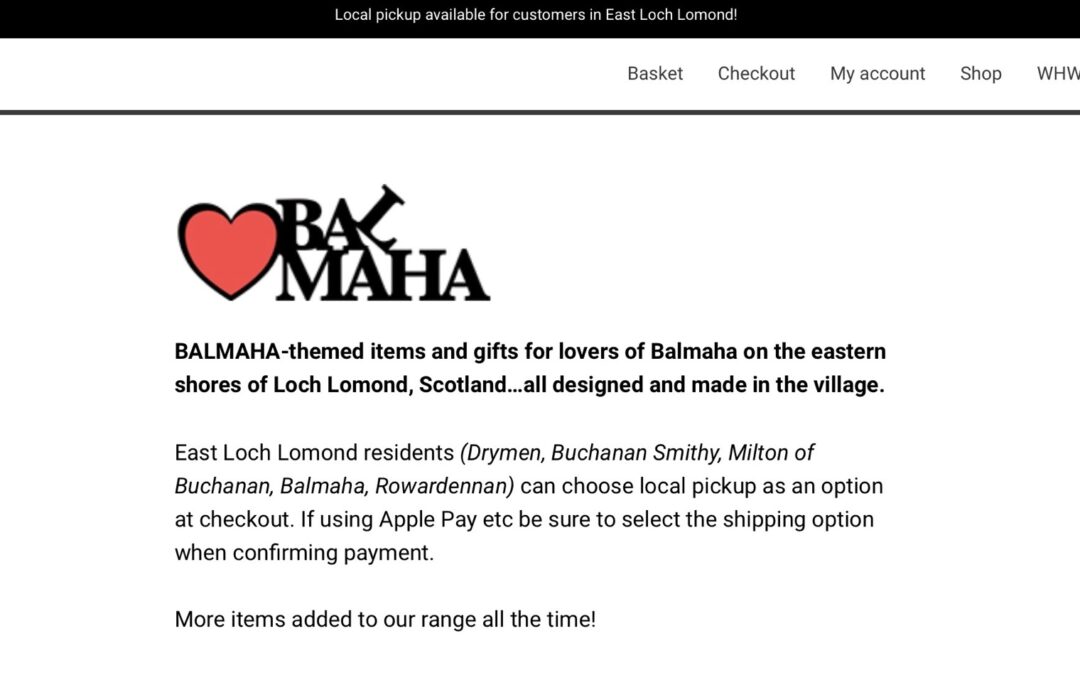Image resolution: width=1080 pixels, height=675 pixels.
Task: Click 'when confirming payment' text line
Action: pos(304,552)
